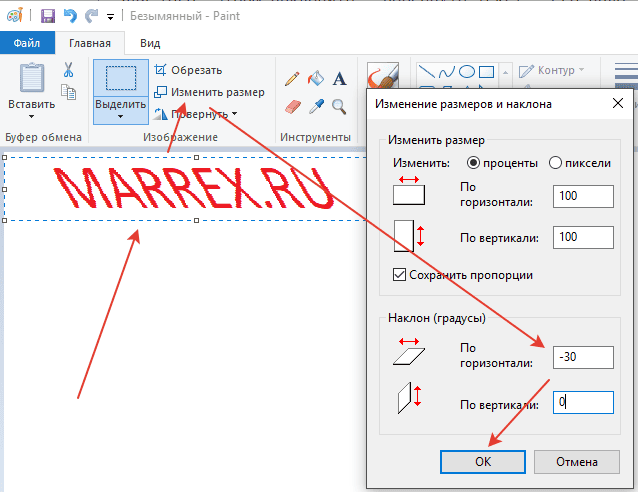The width and height of the screenshot is (638, 492).
Task: Copy selection with the copy icon
Action: click(x=68, y=92)
